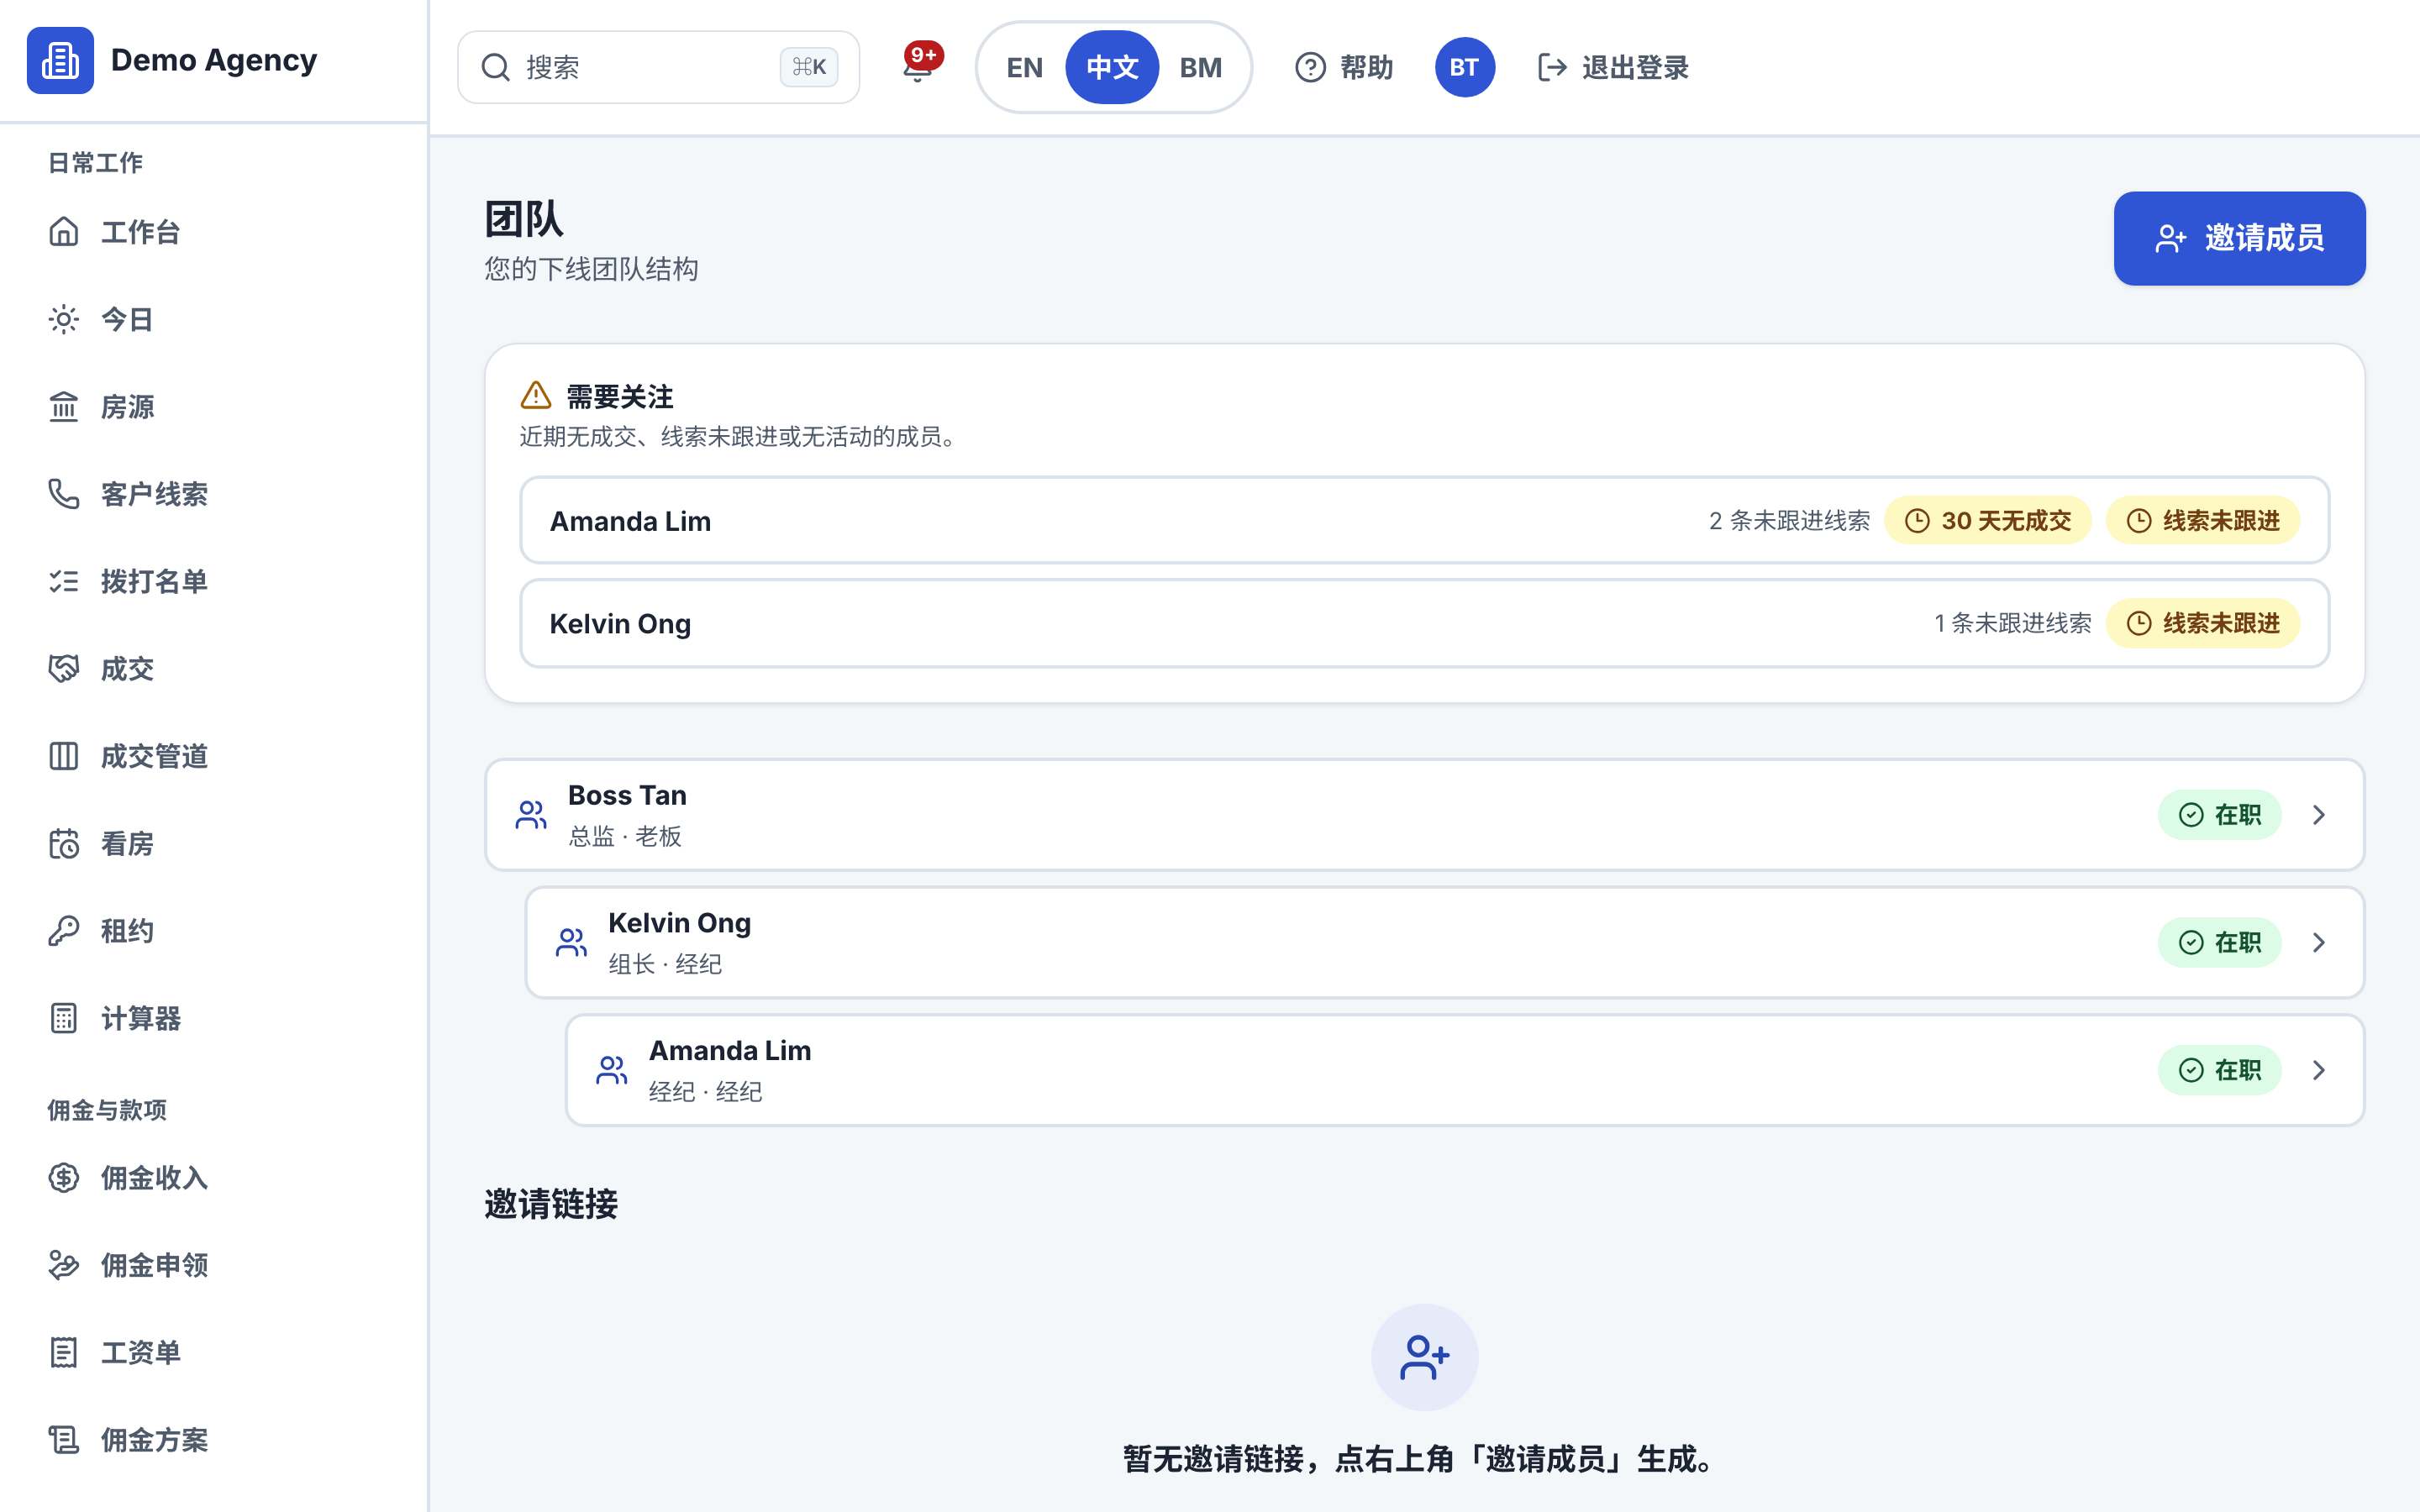Viewport: 2420px width, 1512px height.
Task: Click Amanda Lim's 线索未跟进 badge
Action: coord(2202,521)
